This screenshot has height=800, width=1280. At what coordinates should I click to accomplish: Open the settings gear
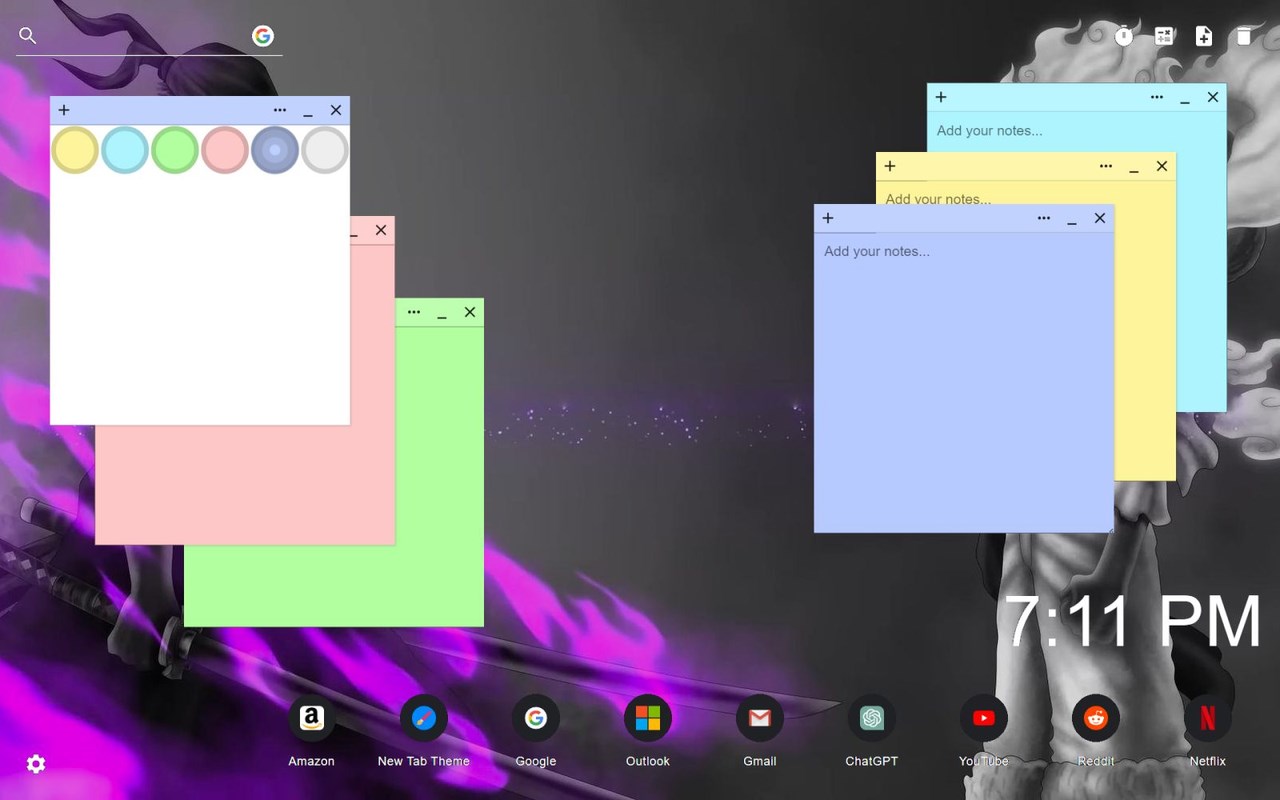pyautogui.click(x=36, y=764)
